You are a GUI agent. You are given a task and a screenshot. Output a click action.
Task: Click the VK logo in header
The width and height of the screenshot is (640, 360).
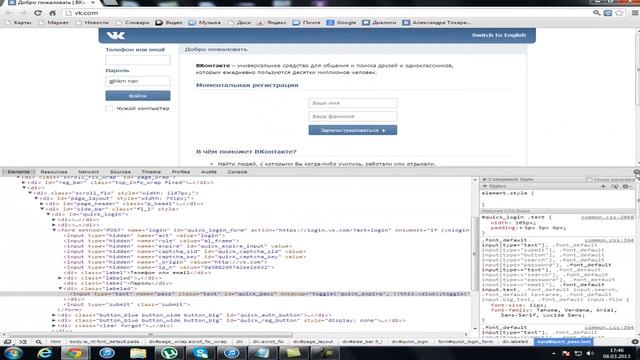pos(116,36)
